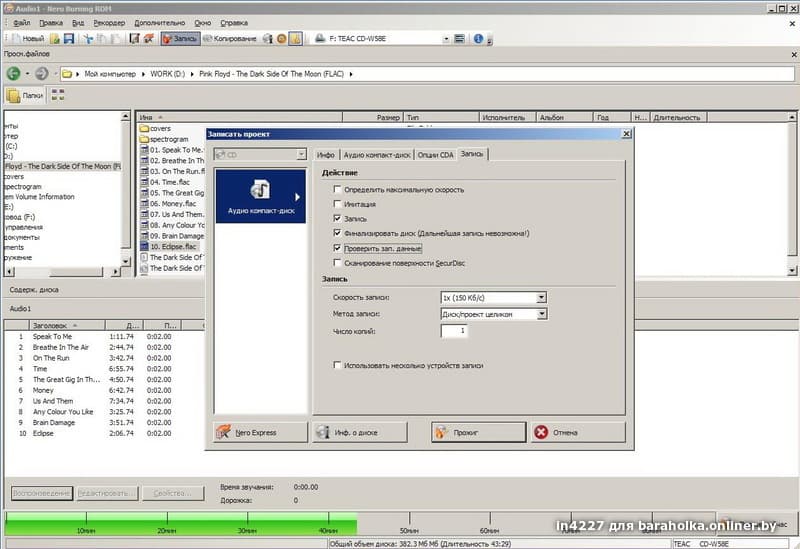Go back with the green arrow

pyautogui.click(x=14, y=73)
